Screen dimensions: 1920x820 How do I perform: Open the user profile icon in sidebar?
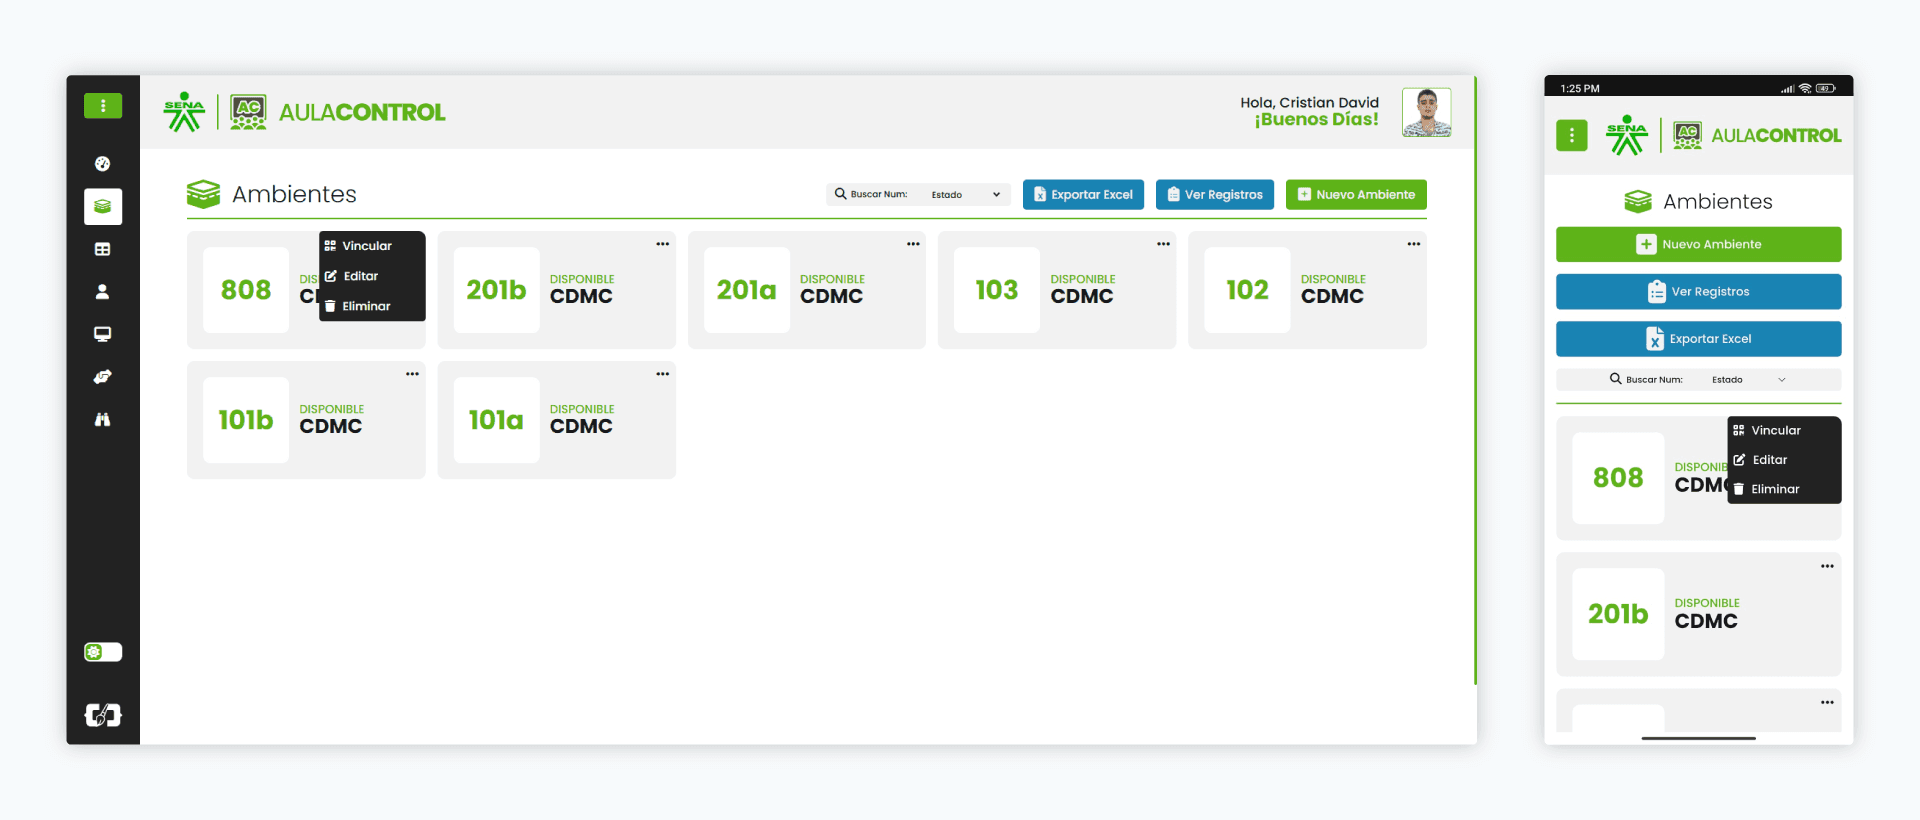[102, 292]
